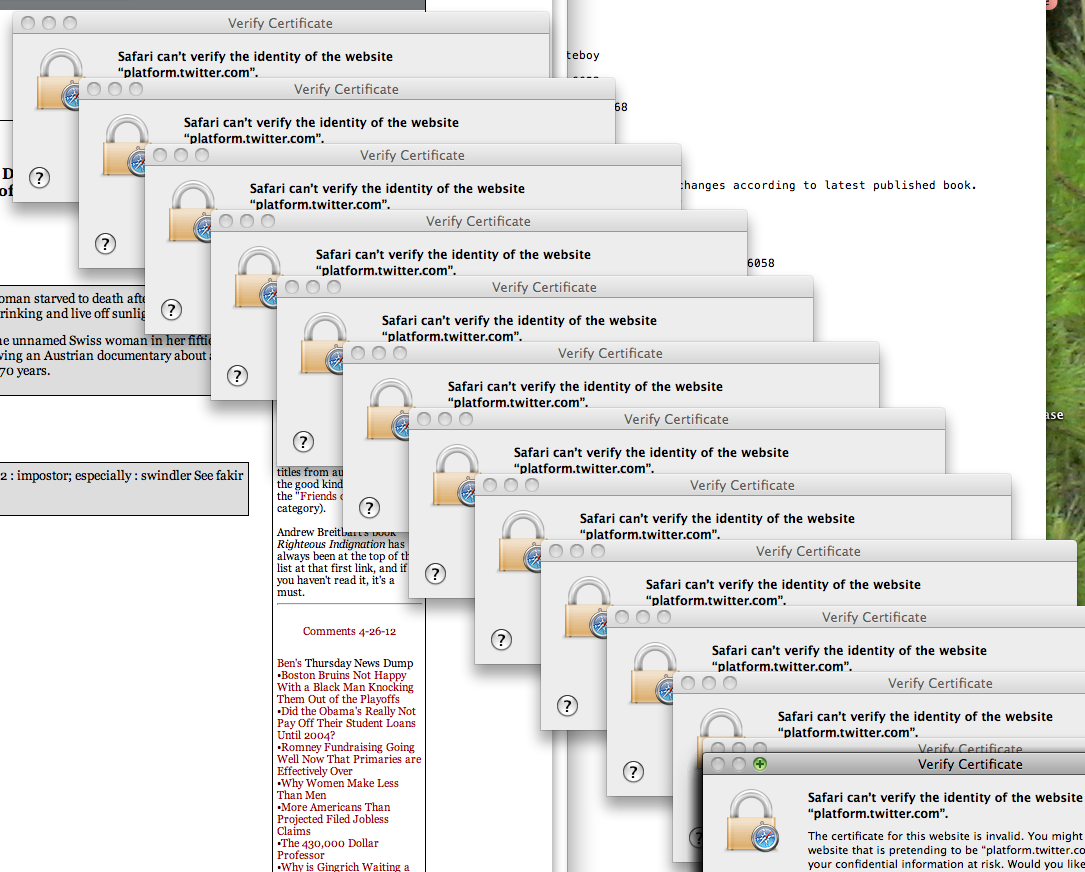The width and height of the screenshot is (1085, 872).
Task: Click the help button next to "Righteous Indignation has"
Action: (x=435, y=574)
